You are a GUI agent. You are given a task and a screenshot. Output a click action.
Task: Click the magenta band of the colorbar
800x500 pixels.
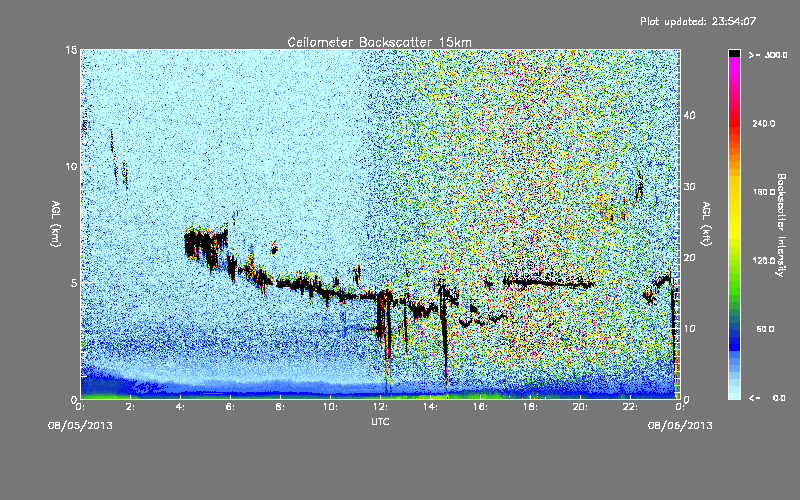click(734, 64)
